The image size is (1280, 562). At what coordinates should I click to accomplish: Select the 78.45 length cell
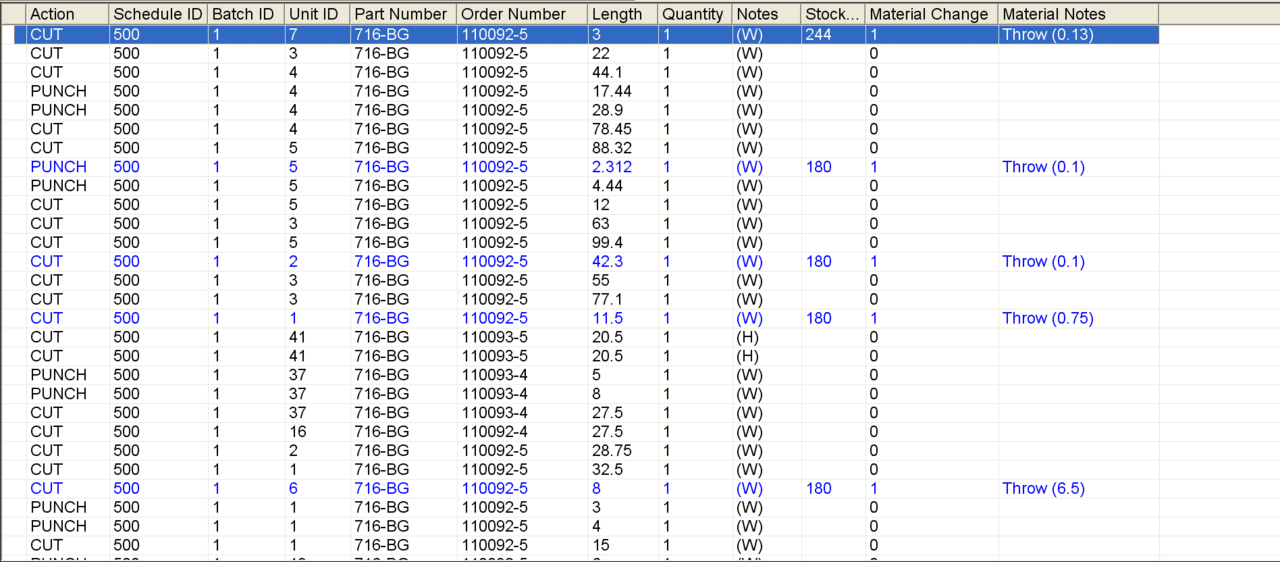coord(611,129)
